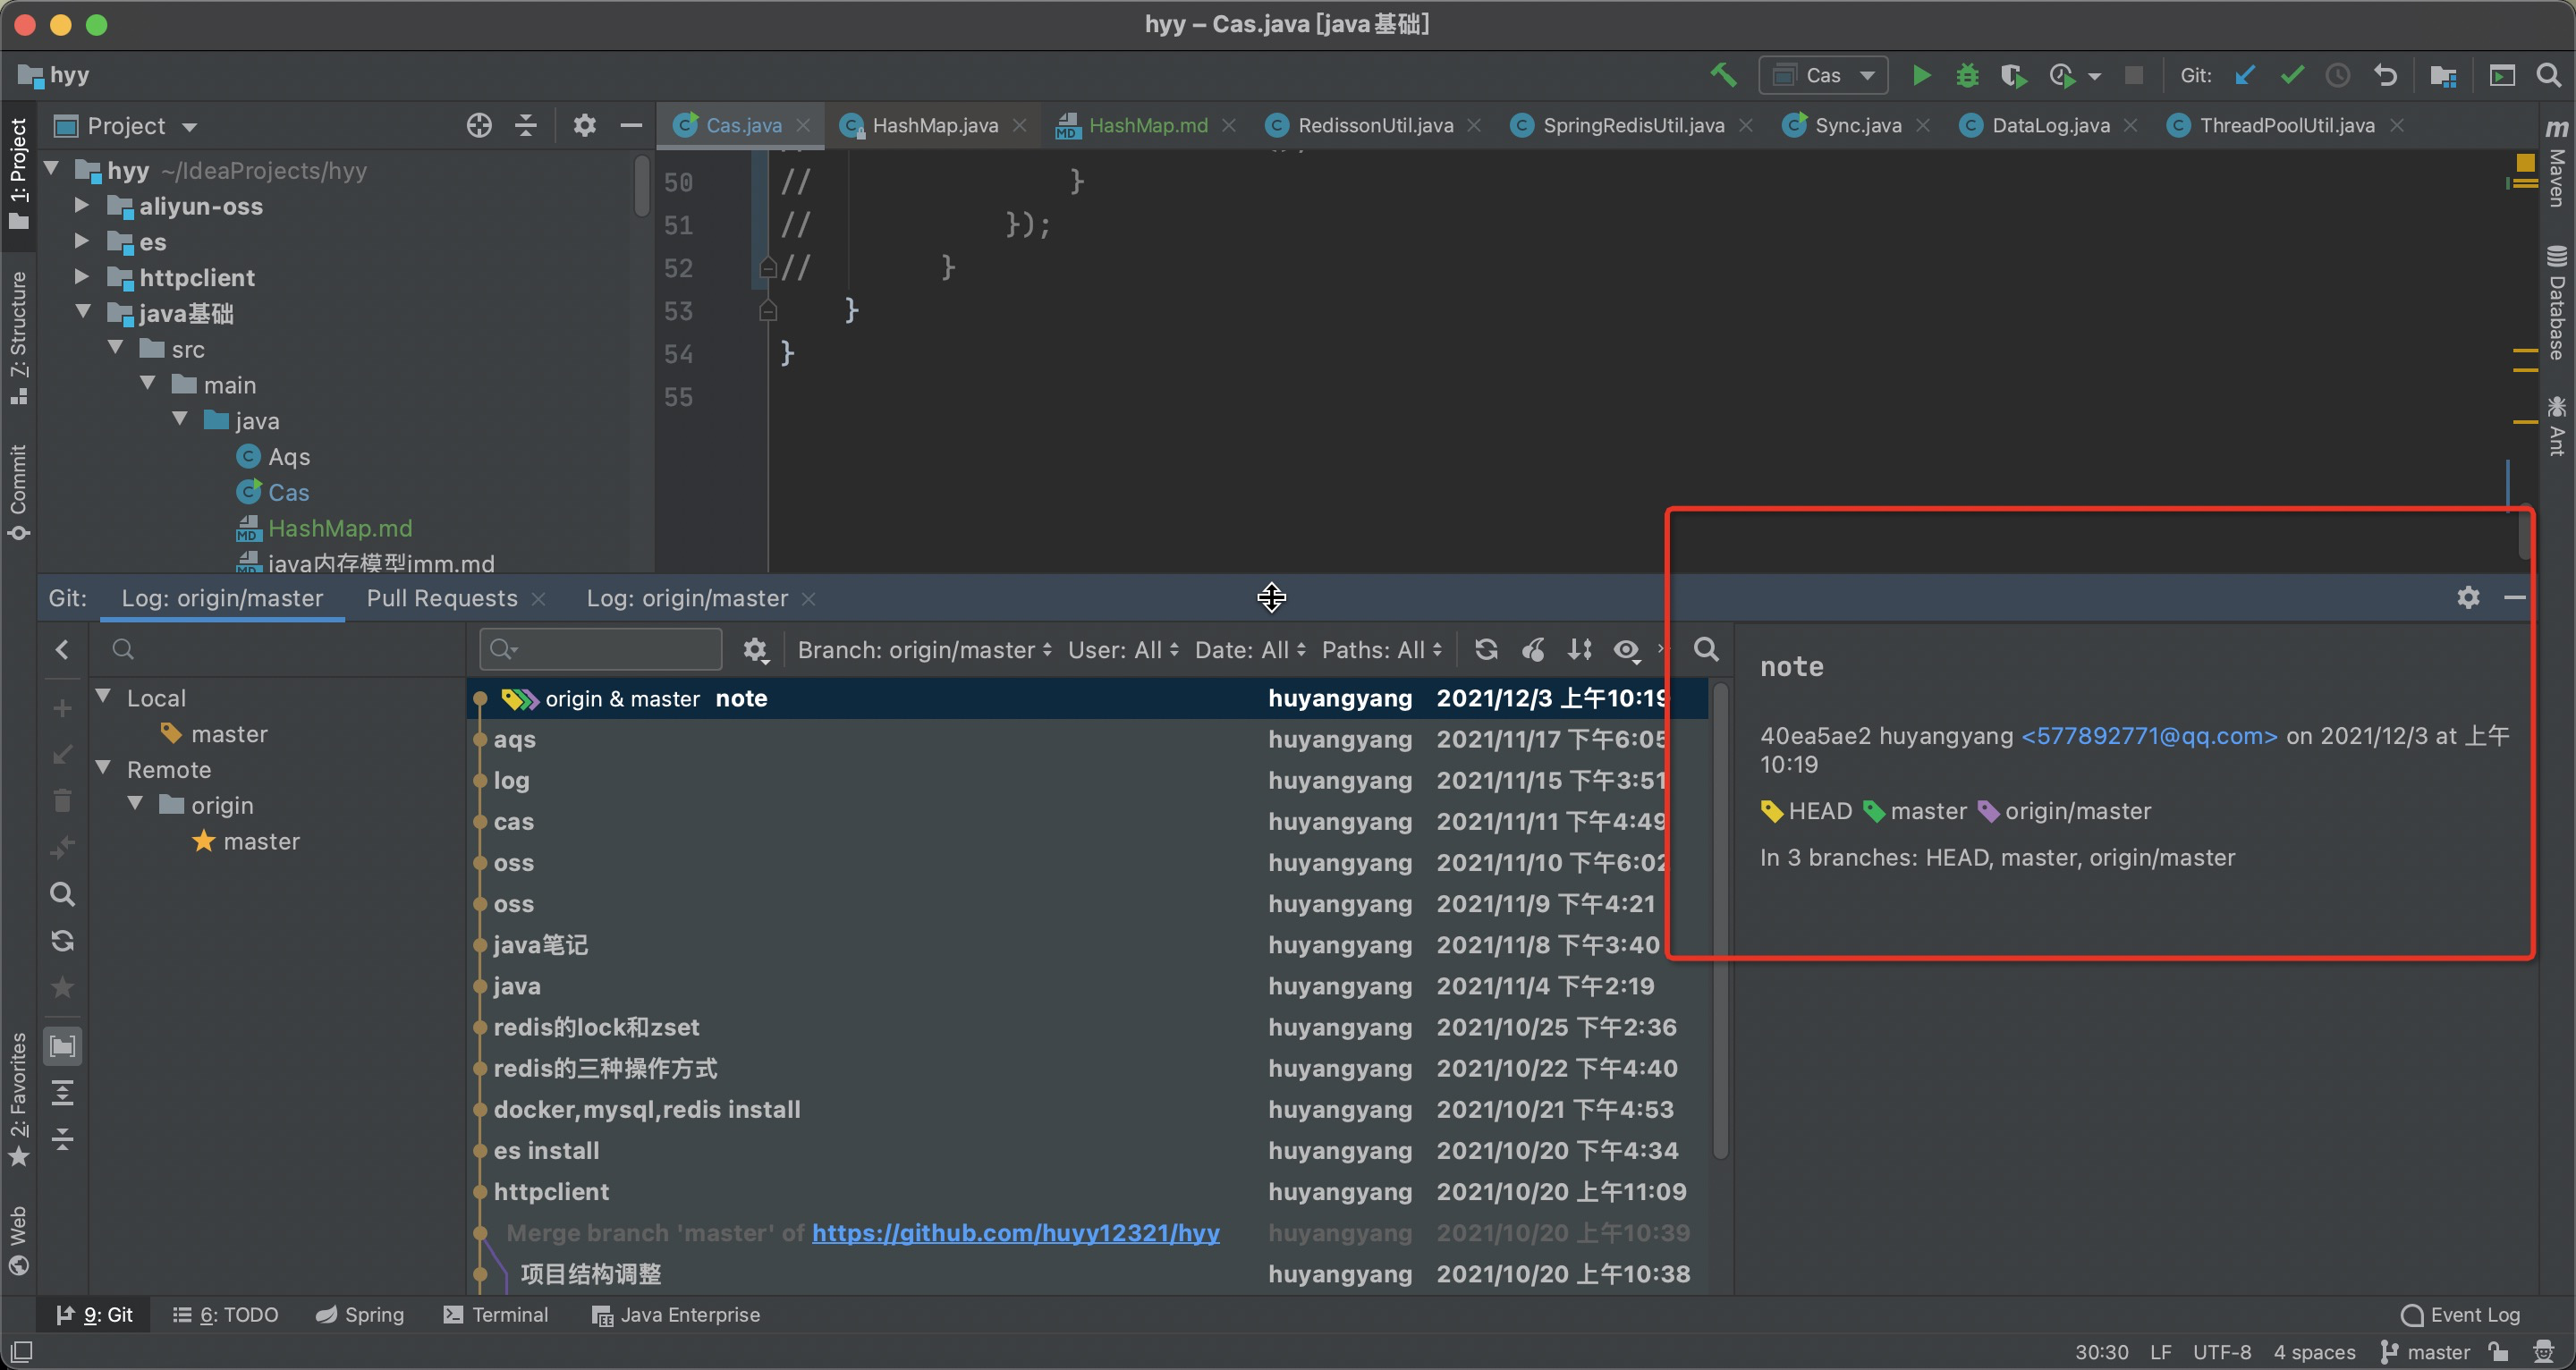
Task: Open Git log filter settings gear
Action: 755,650
